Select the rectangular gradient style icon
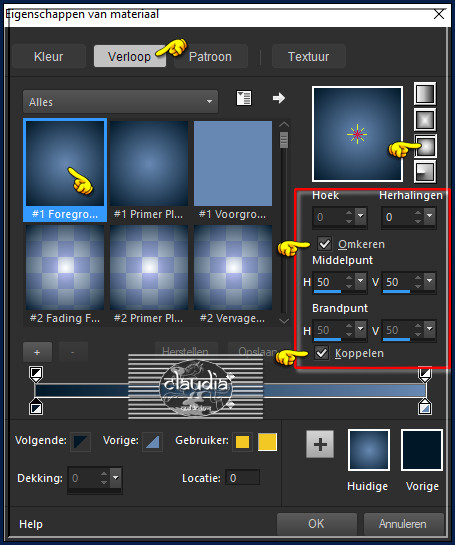This screenshot has width=455, height=545. tap(425, 120)
